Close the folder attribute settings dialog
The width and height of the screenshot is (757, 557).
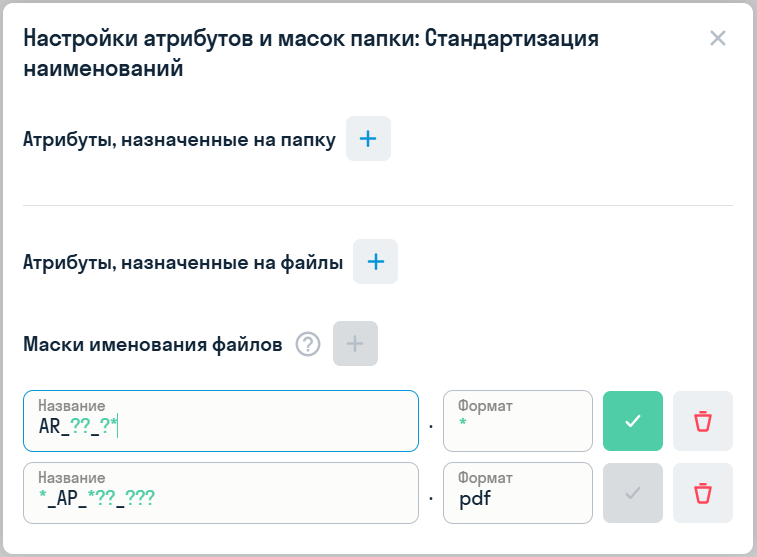717,38
